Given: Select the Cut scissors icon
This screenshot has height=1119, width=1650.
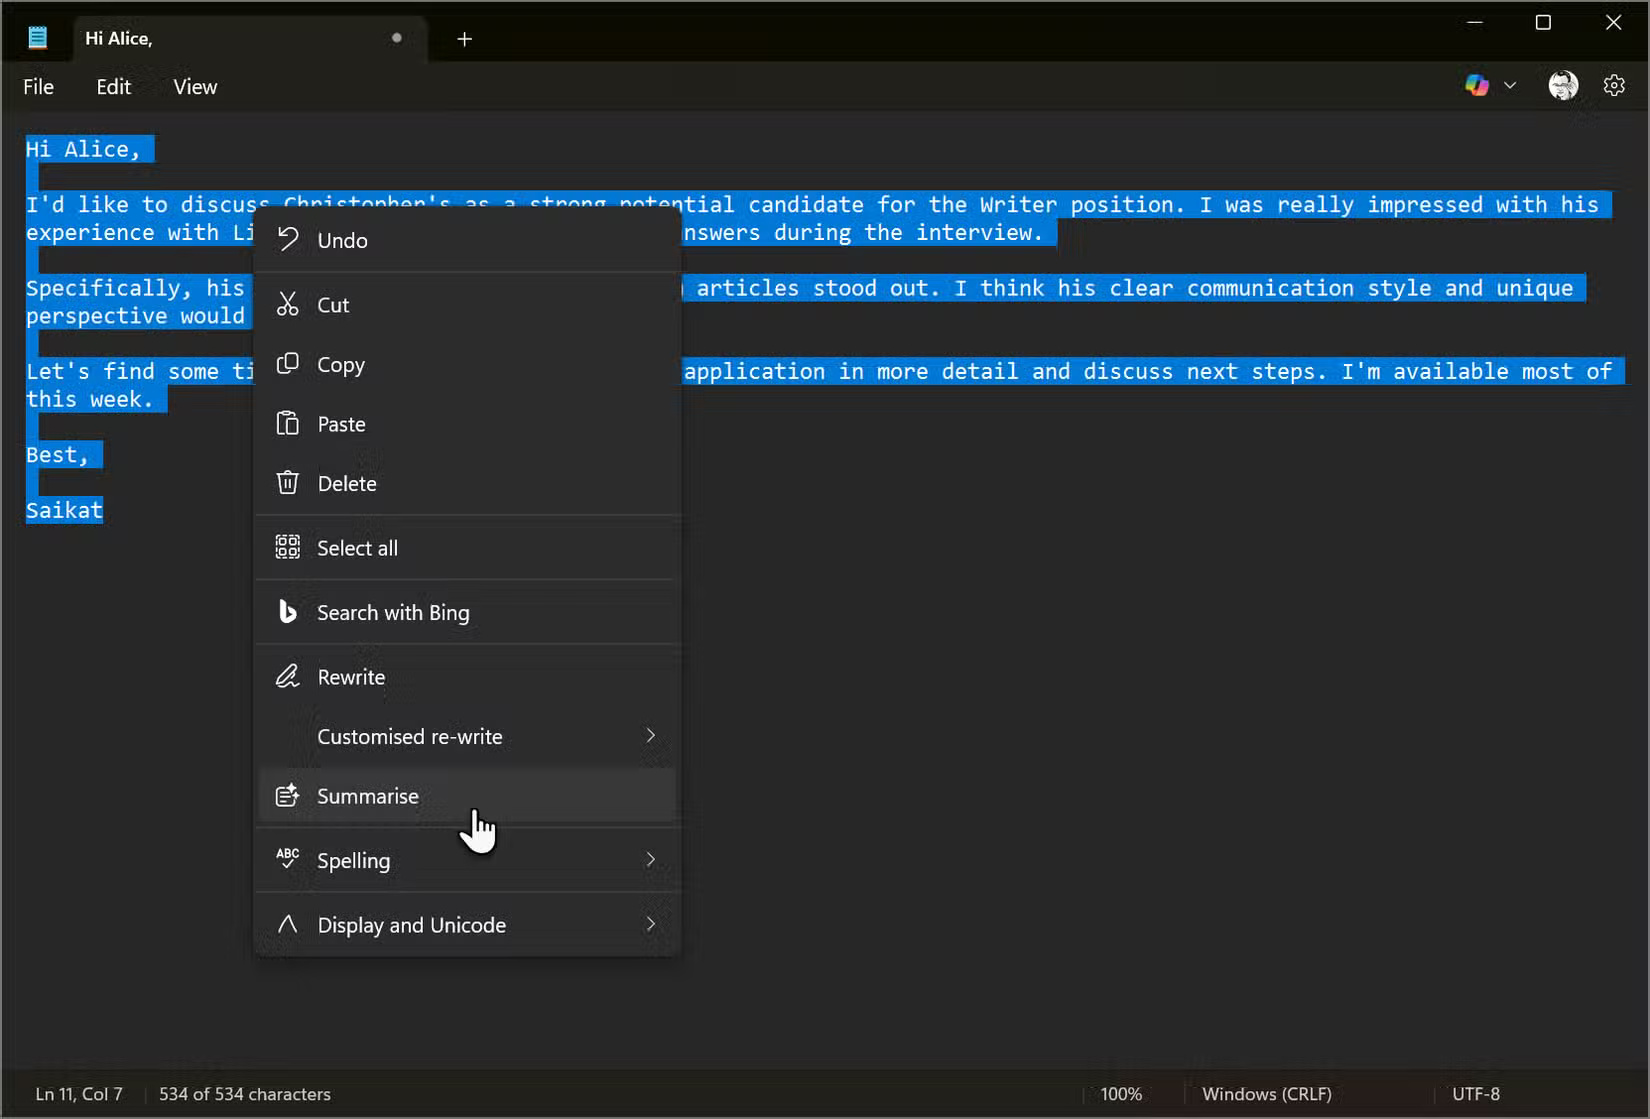Looking at the screenshot, I should click(288, 304).
